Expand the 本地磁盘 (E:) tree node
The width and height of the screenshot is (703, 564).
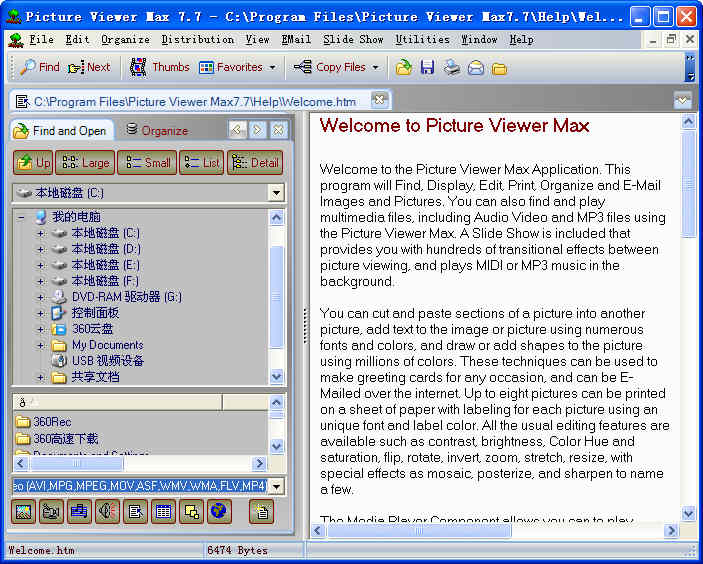(x=40, y=265)
